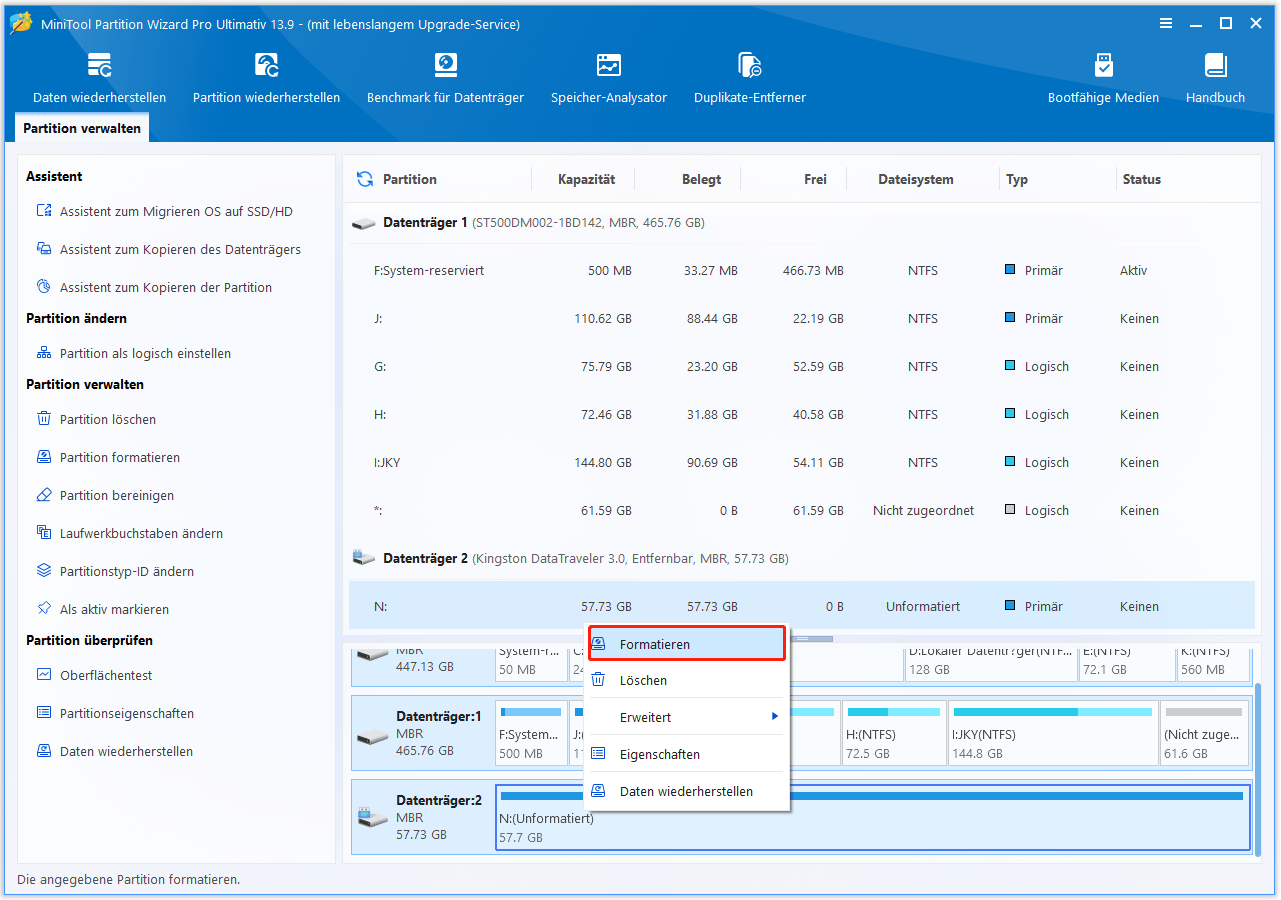Select Eigenschaften in context menu

[686, 755]
